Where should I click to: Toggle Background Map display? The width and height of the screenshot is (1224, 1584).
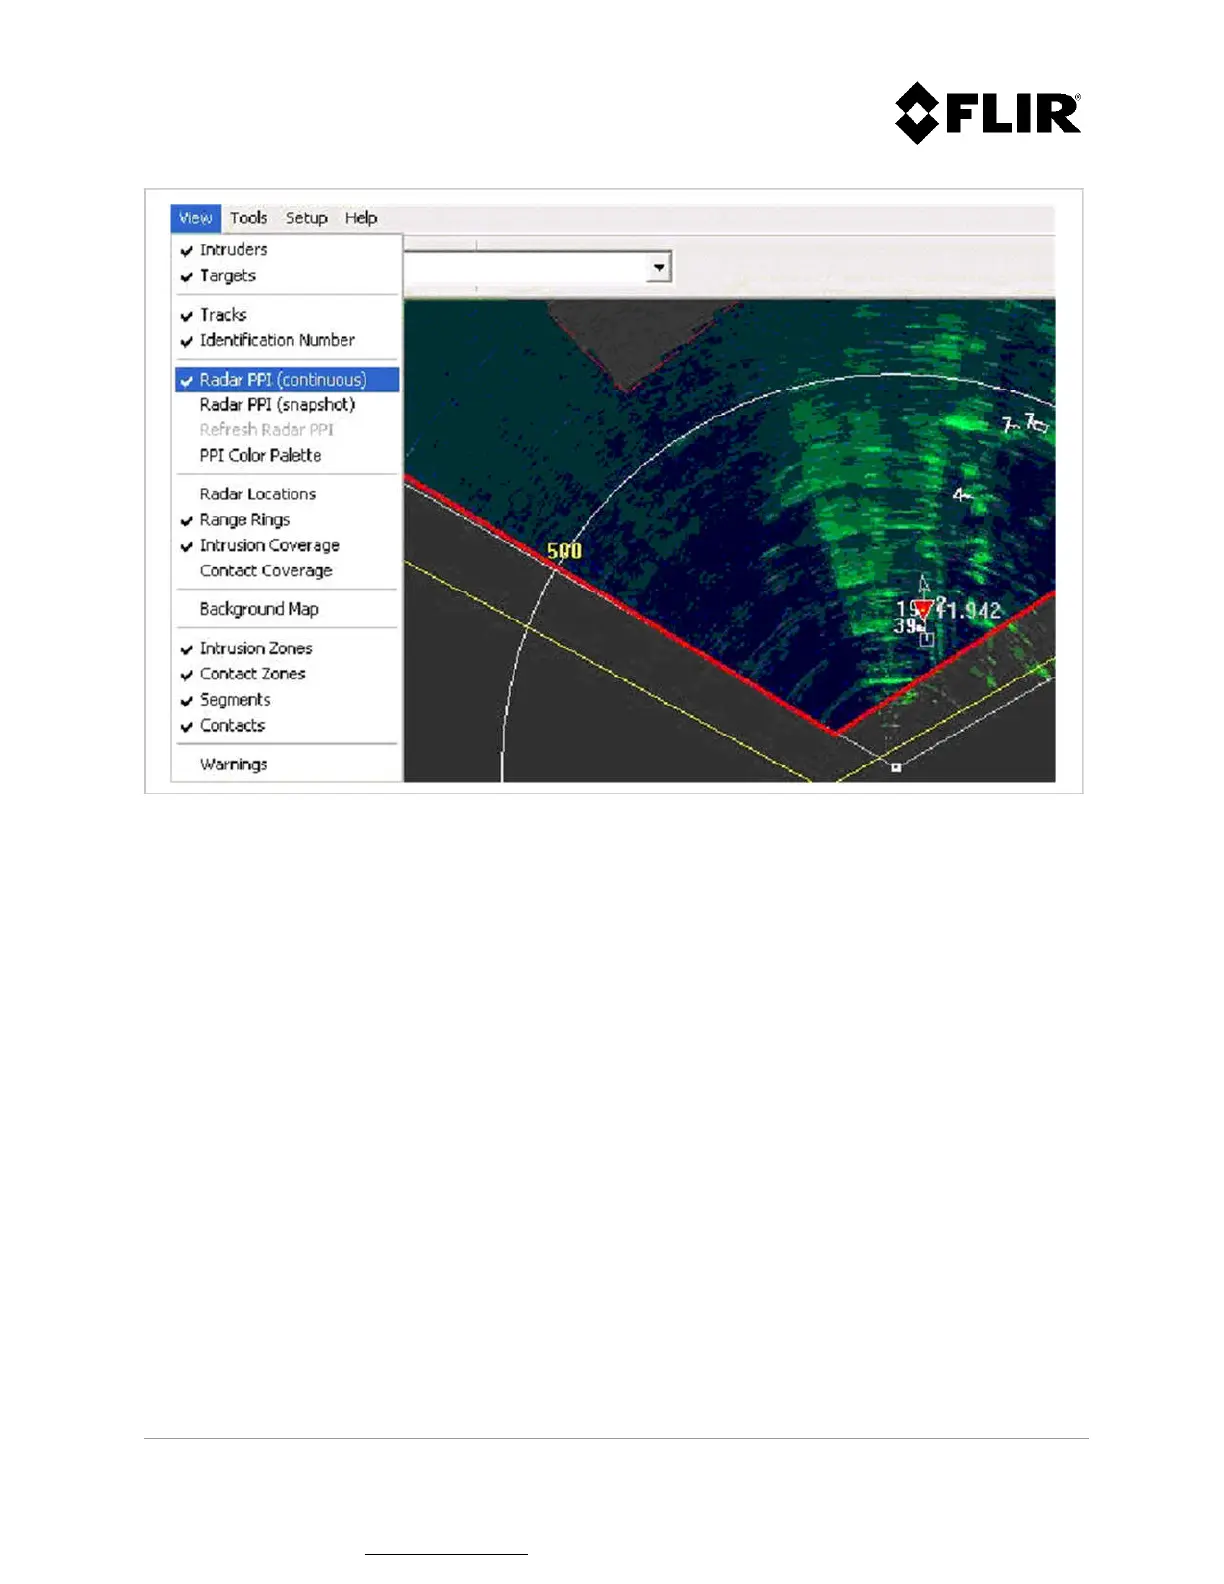[x=287, y=609]
